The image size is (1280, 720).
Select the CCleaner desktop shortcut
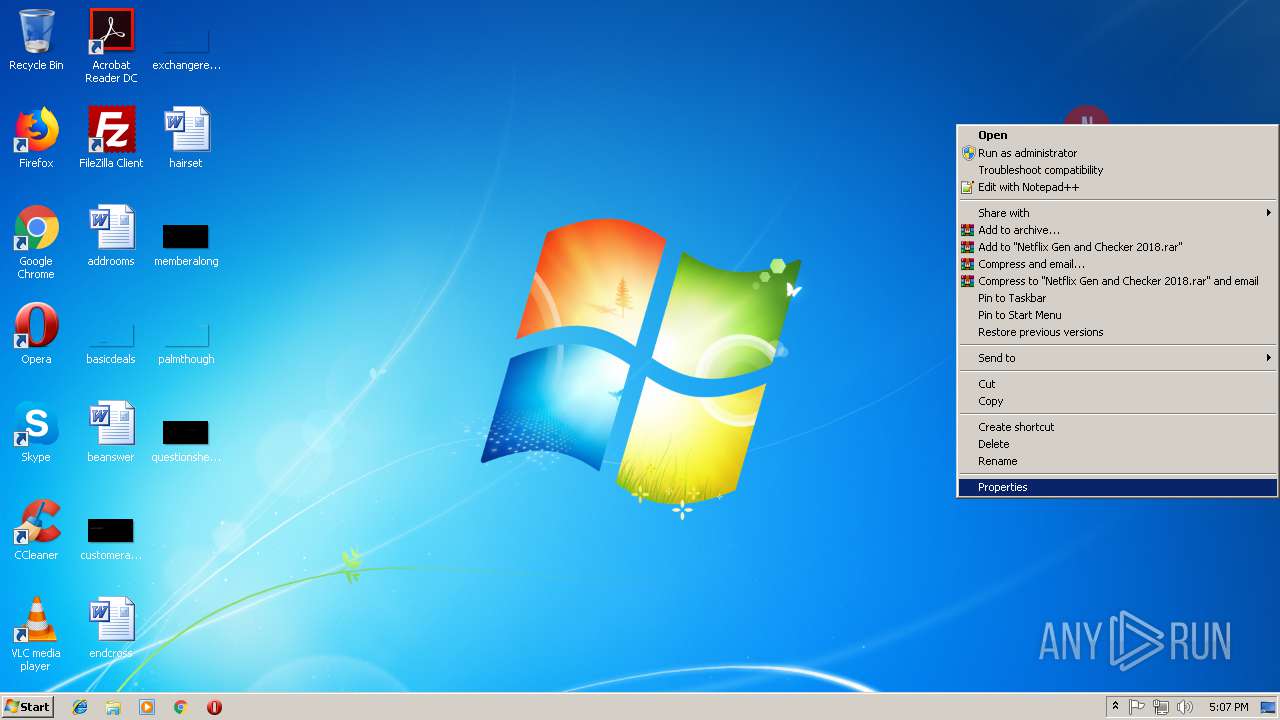[36, 530]
